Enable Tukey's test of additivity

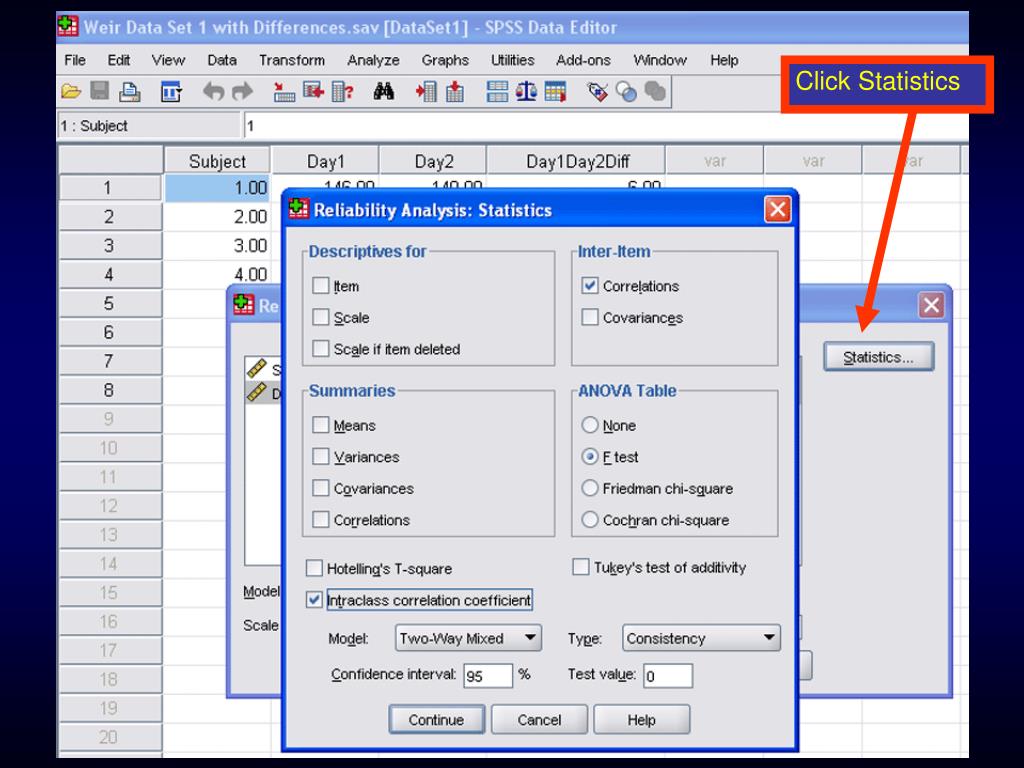(x=581, y=566)
